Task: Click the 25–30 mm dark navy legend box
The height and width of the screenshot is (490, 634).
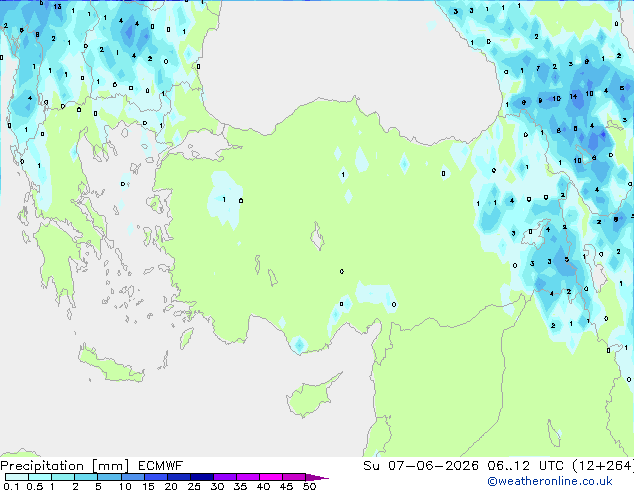Action: point(202,477)
